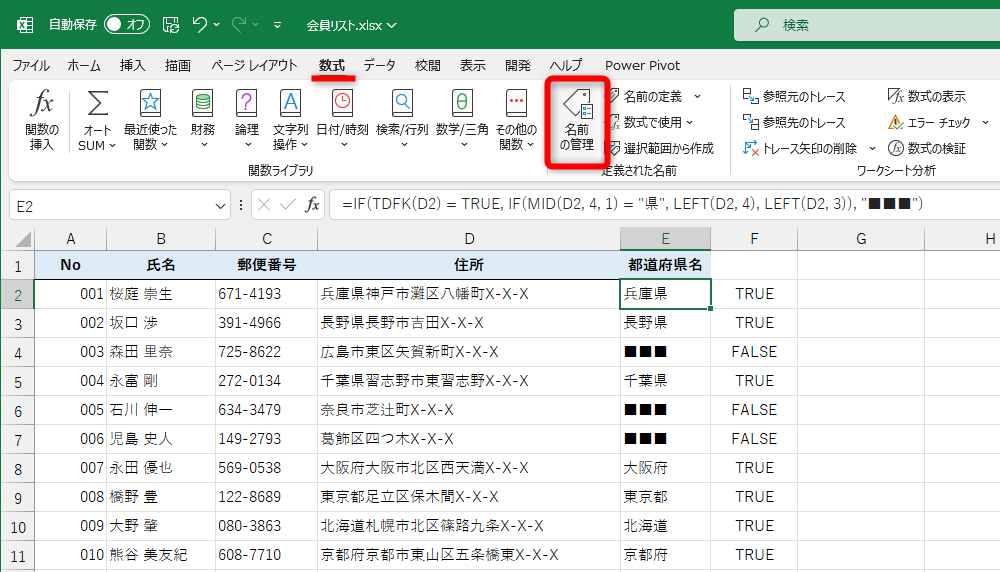Click postal code cell 634-3479

click(267, 410)
